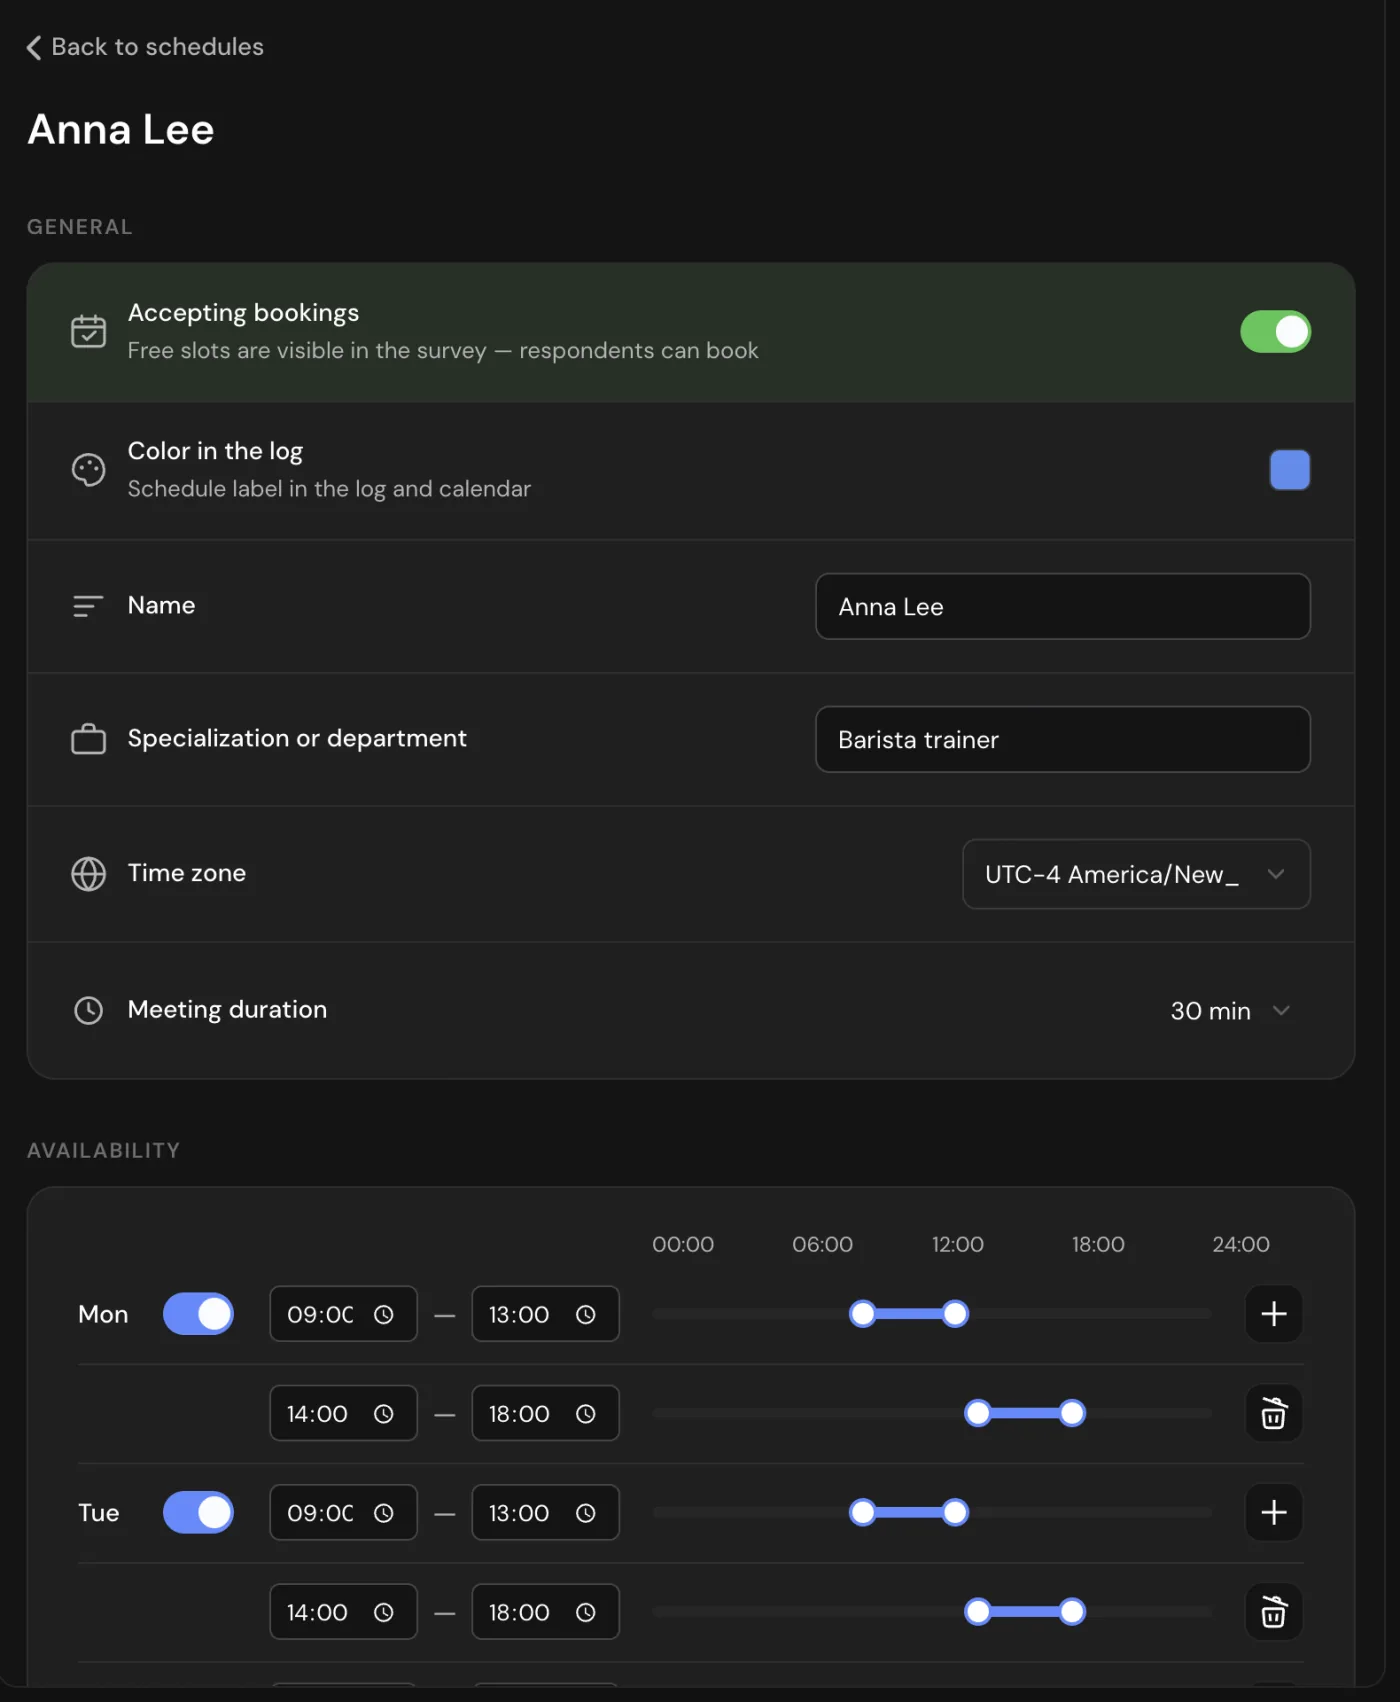Turn off Tuesday availability
Screen dimensions: 1400x1702
pos(198,1512)
